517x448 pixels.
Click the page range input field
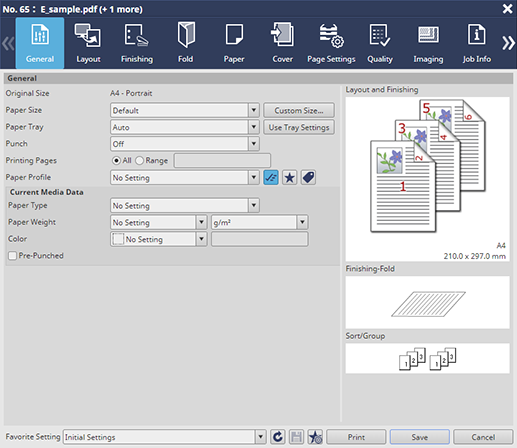click(222, 160)
